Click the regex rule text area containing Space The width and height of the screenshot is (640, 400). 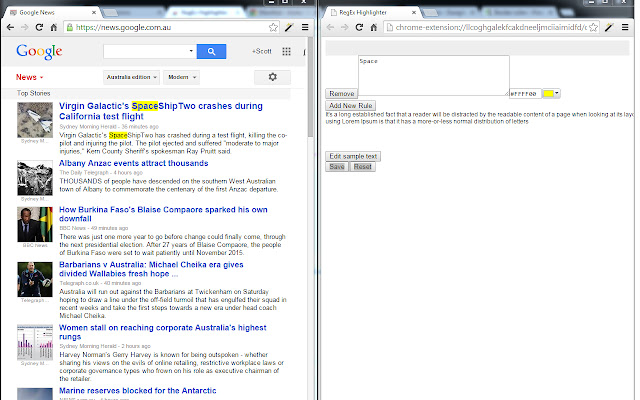click(433, 76)
